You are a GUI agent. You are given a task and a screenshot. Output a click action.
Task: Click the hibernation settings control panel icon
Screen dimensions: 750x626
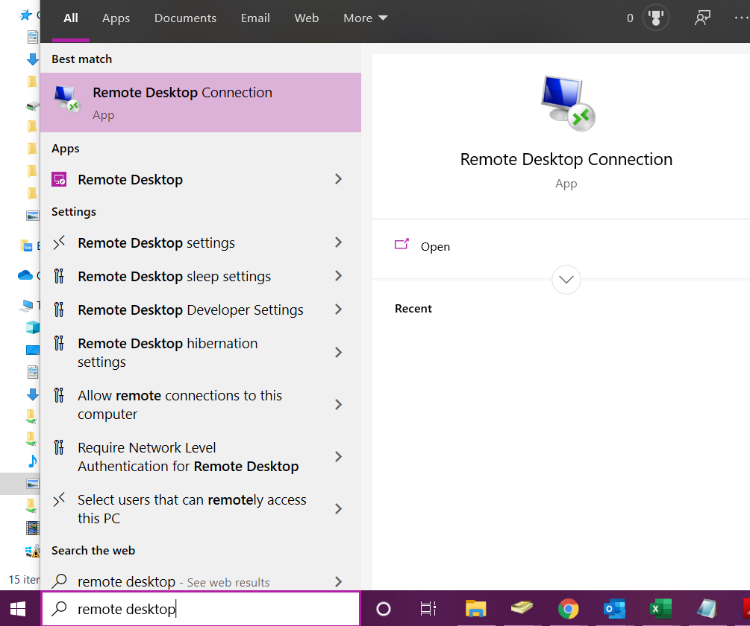[x=59, y=343]
